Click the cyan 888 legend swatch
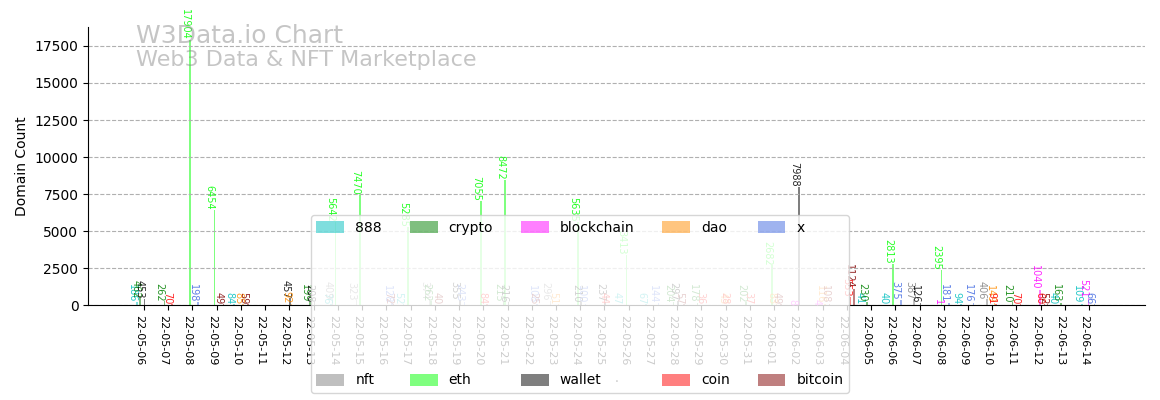Screen dimensions: 1160x400 329,228
